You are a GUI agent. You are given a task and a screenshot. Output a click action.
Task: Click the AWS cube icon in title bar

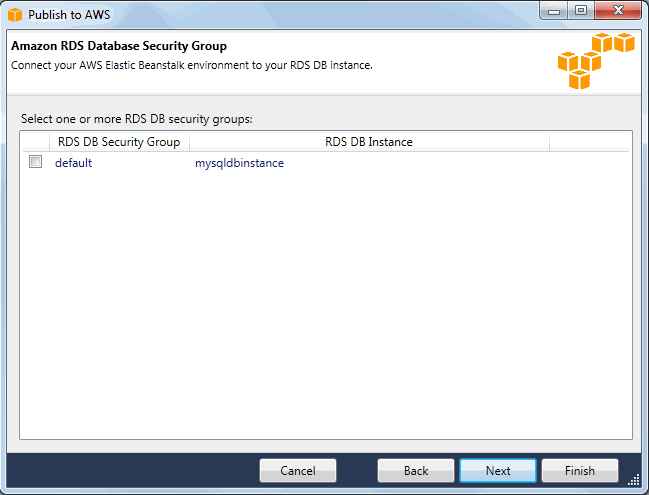[14, 15]
